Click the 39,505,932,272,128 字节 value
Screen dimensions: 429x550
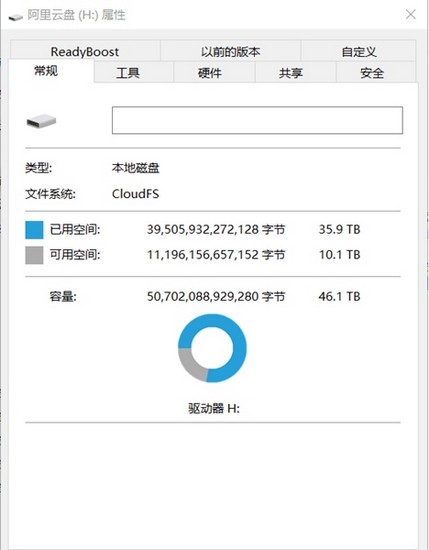pos(216,229)
